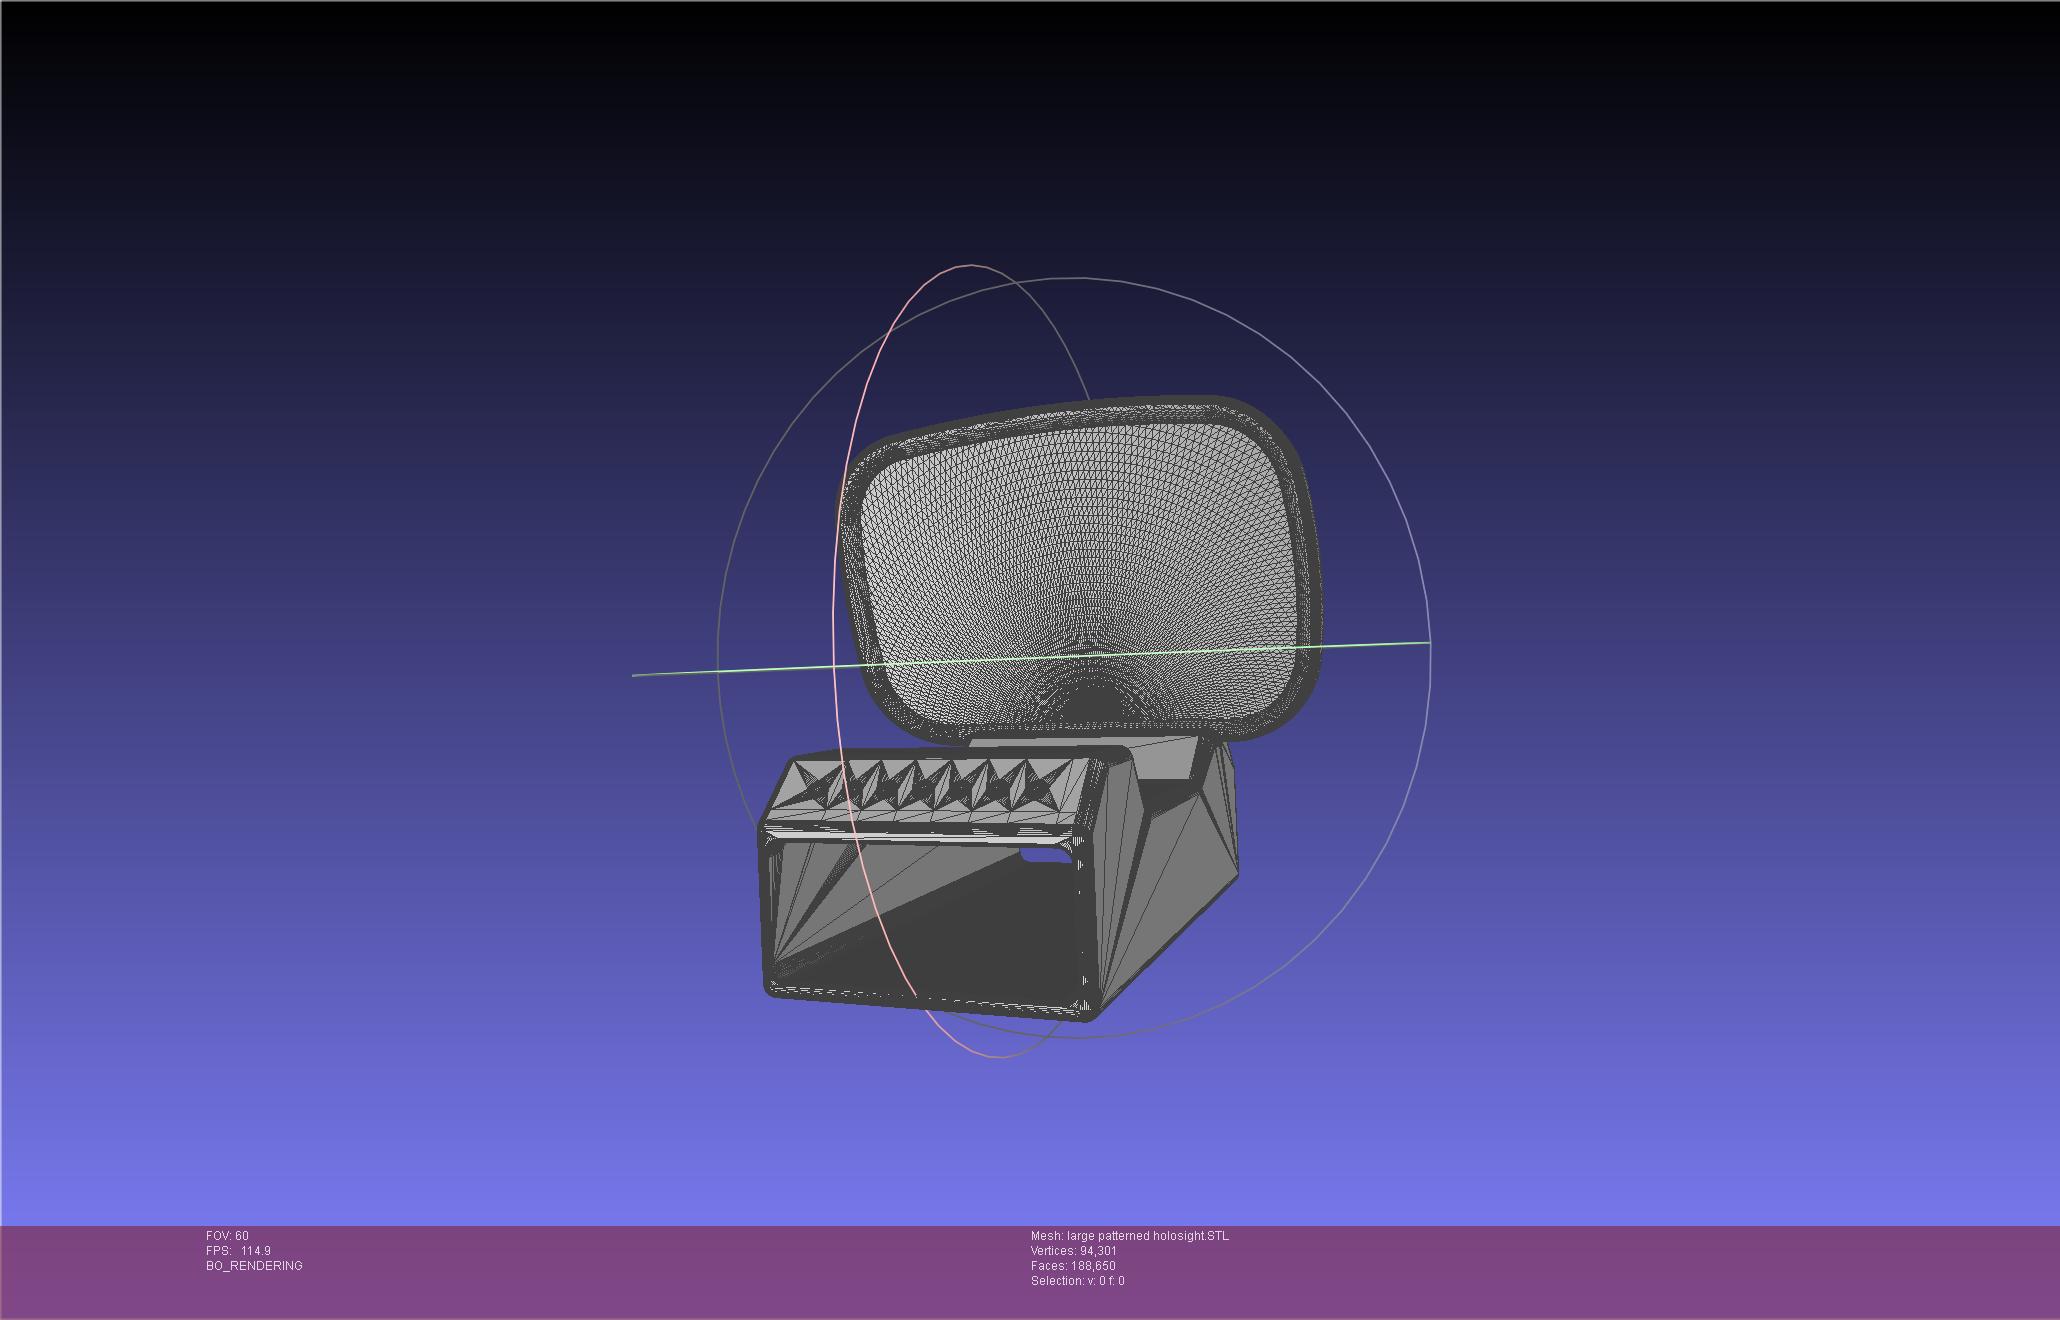Screen dimensions: 2060x1320
Task: Click the FPS 114.9 readout
Action: click(x=238, y=1251)
